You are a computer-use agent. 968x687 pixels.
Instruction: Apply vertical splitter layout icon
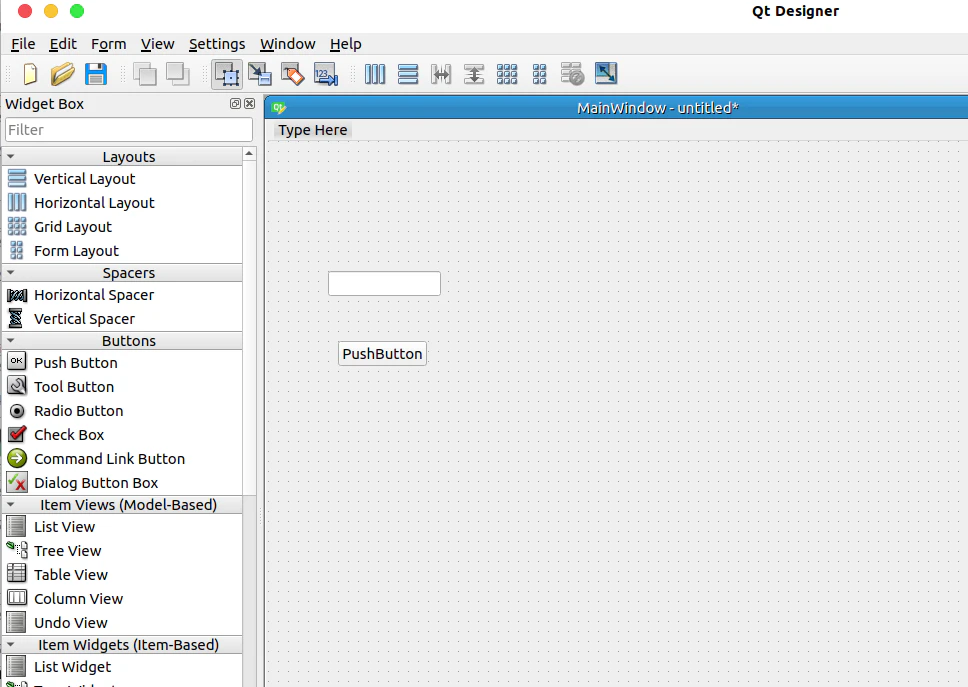click(474, 74)
